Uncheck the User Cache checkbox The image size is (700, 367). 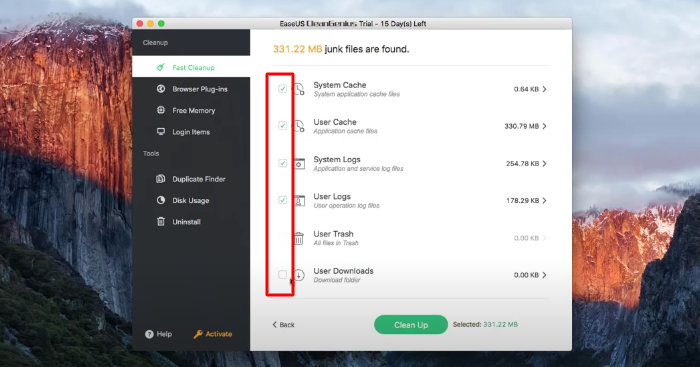click(x=283, y=125)
